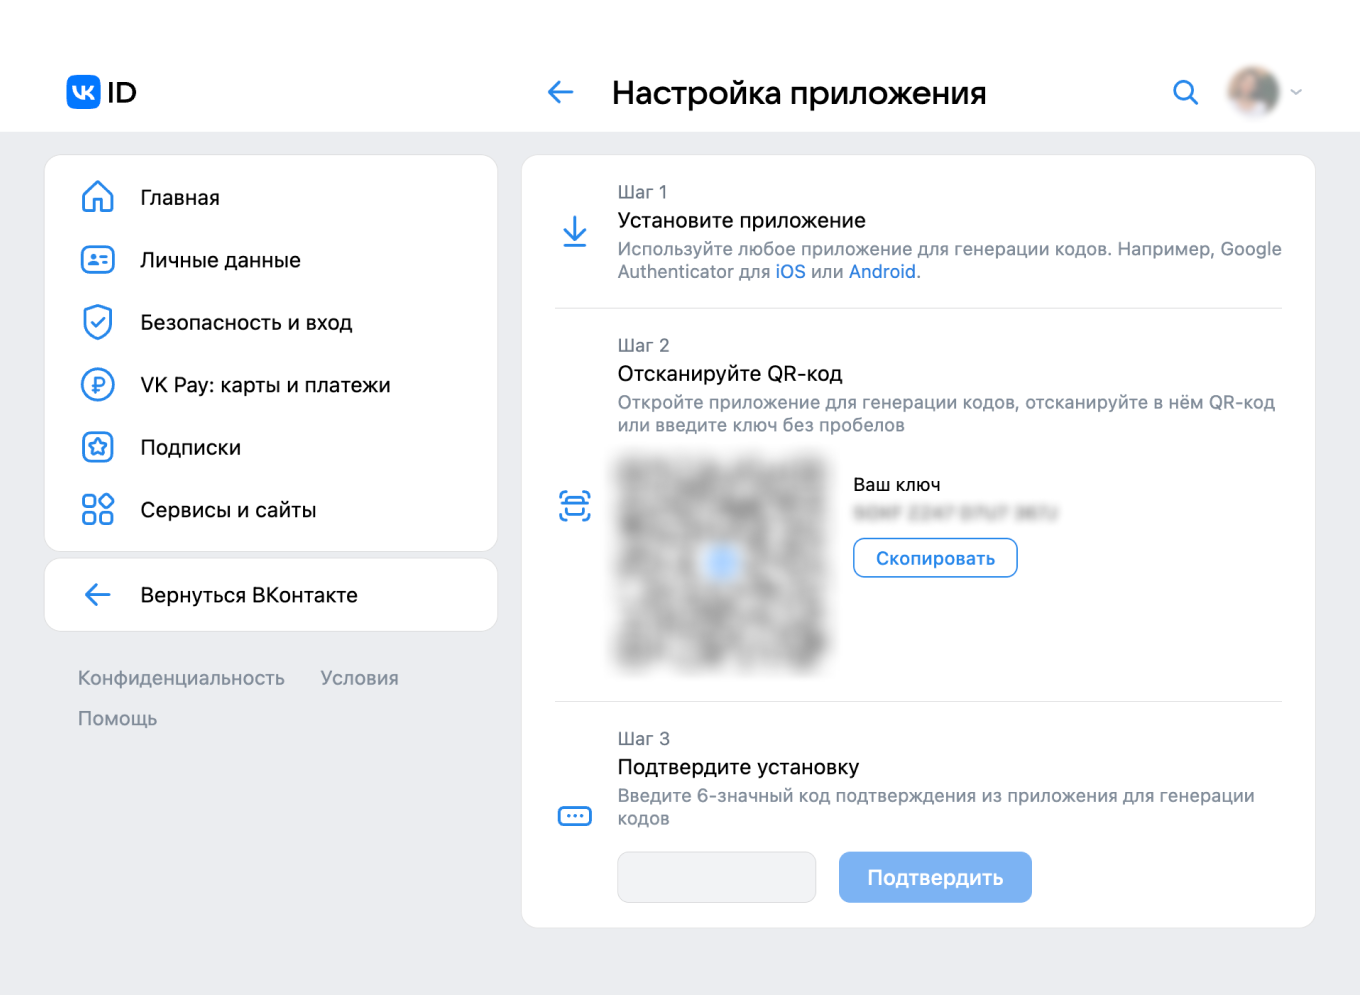Select the grid icon for Сервисы и сайты
The image size is (1360, 995).
click(x=97, y=509)
